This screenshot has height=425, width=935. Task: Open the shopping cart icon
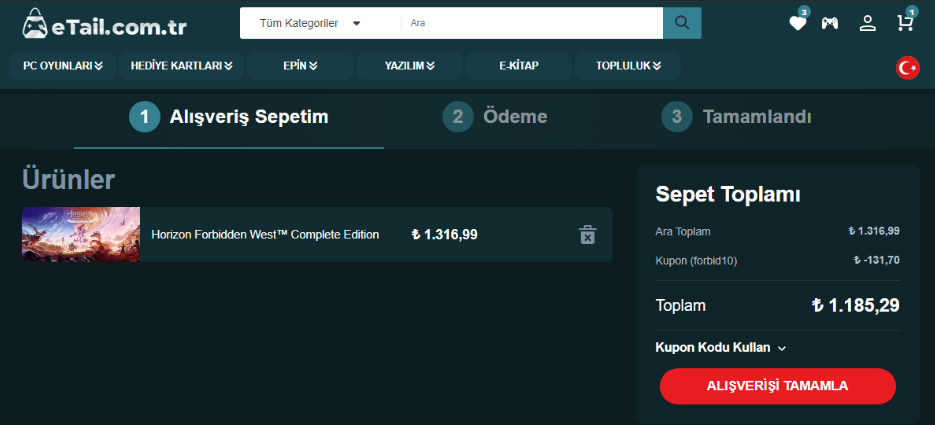coord(904,23)
